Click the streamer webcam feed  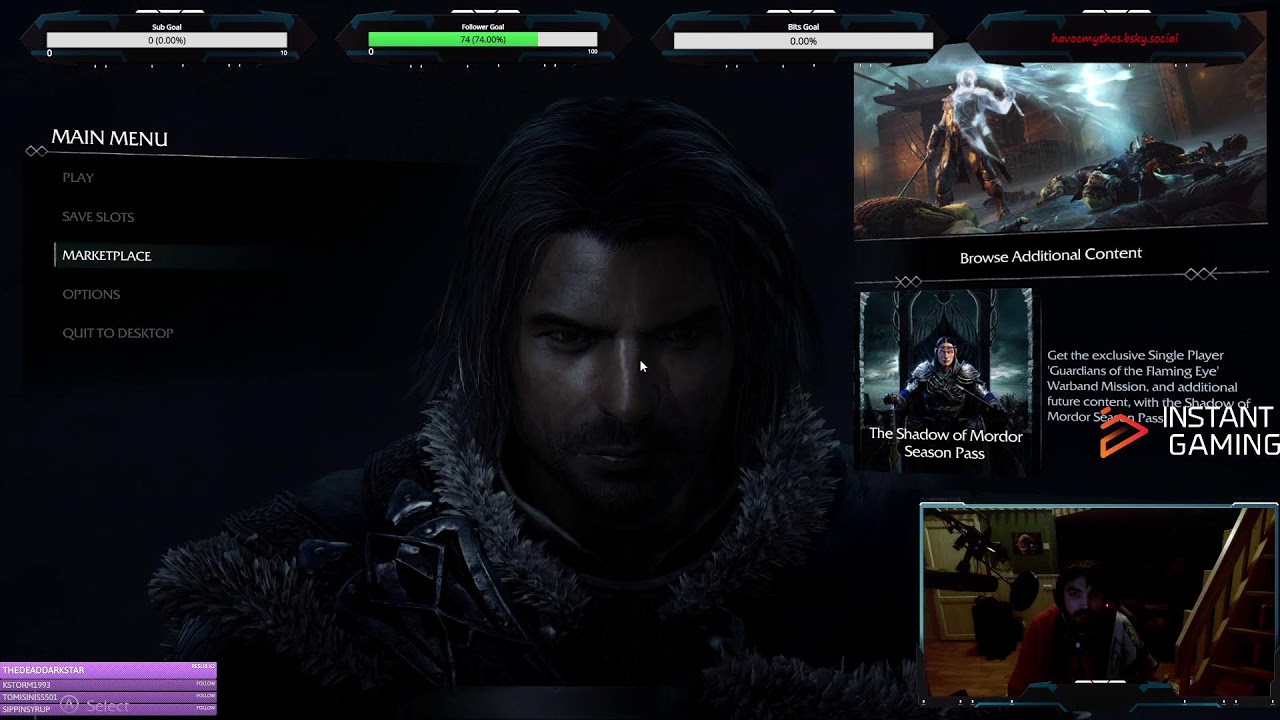tap(1098, 600)
